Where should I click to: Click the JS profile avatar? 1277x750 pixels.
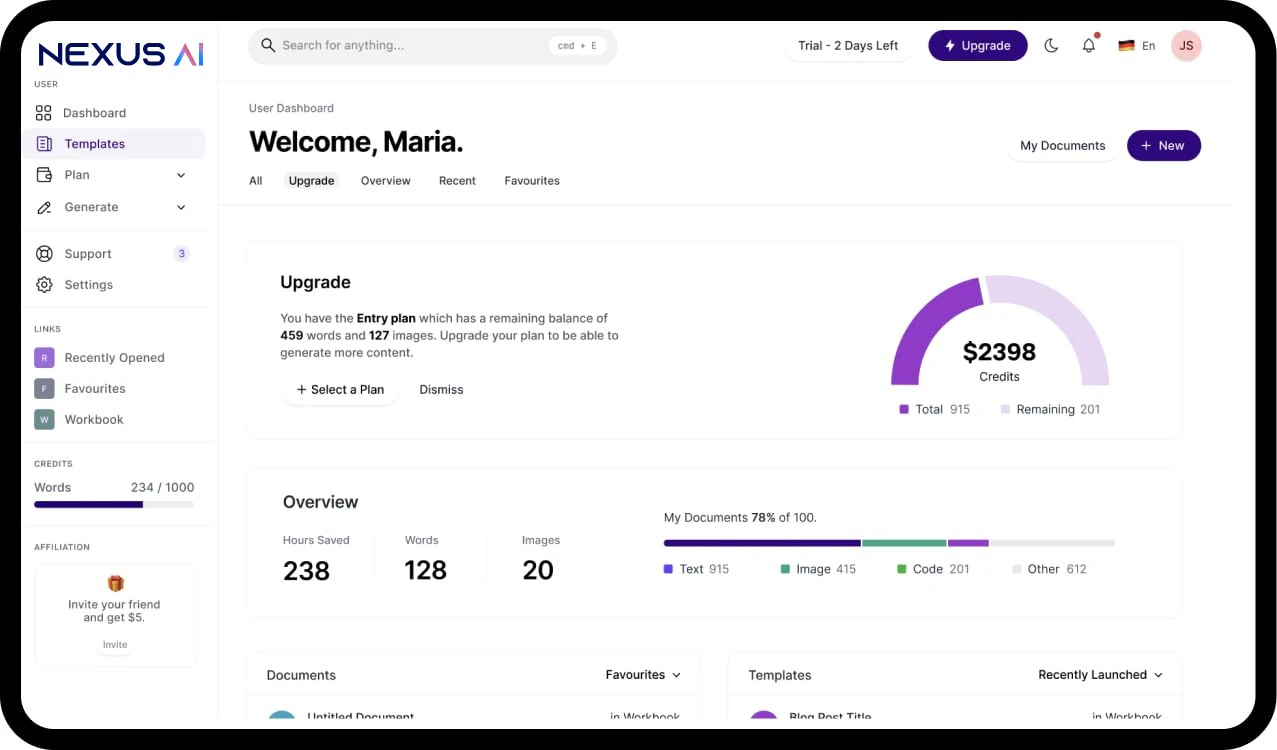pos(1186,45)
